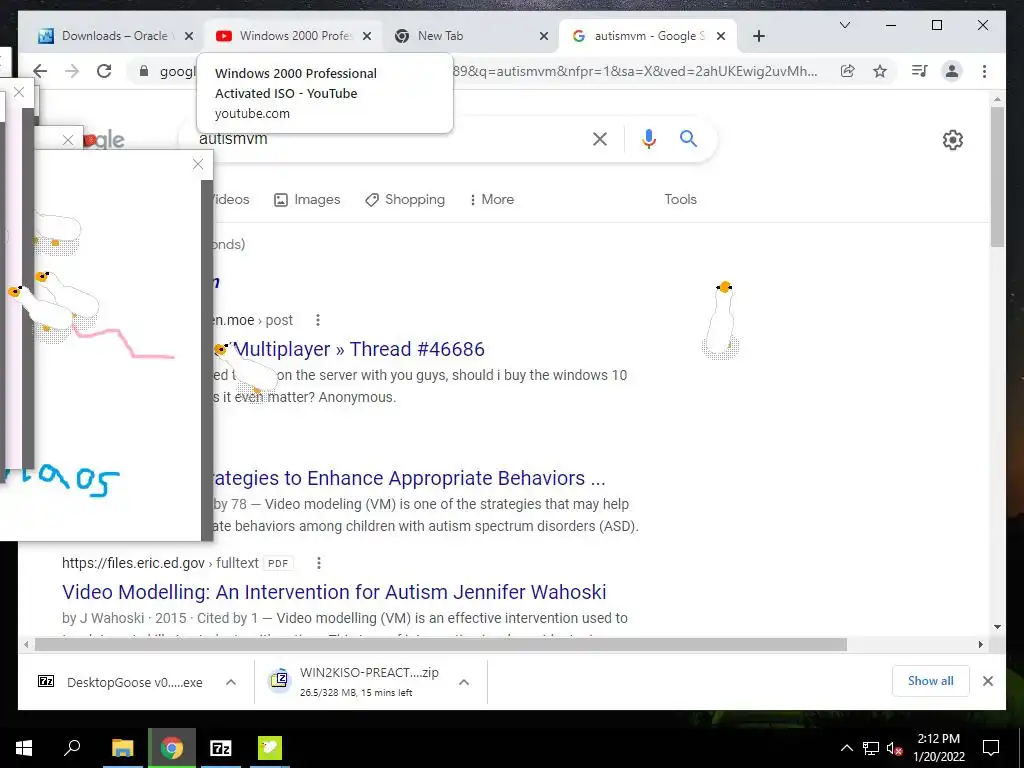
Task: Click Show all downloads
Action: pyautogui.click(x=931, y=681)
